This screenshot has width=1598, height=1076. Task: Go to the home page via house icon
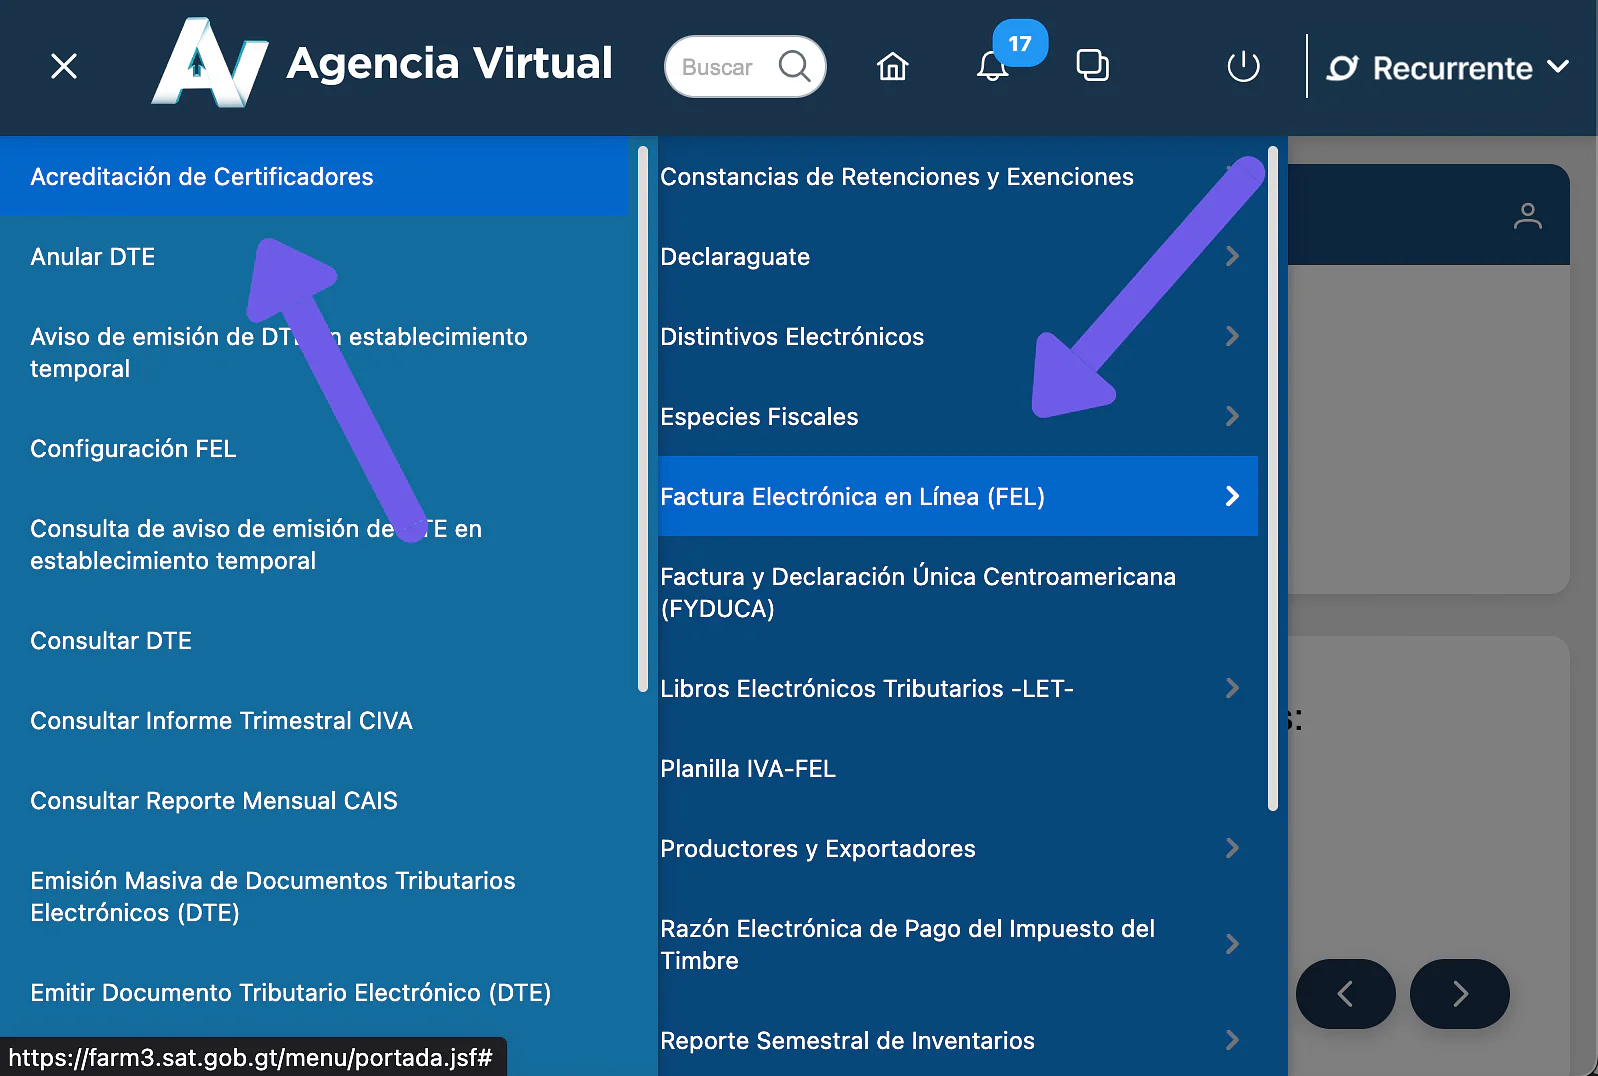click(892, 66)
